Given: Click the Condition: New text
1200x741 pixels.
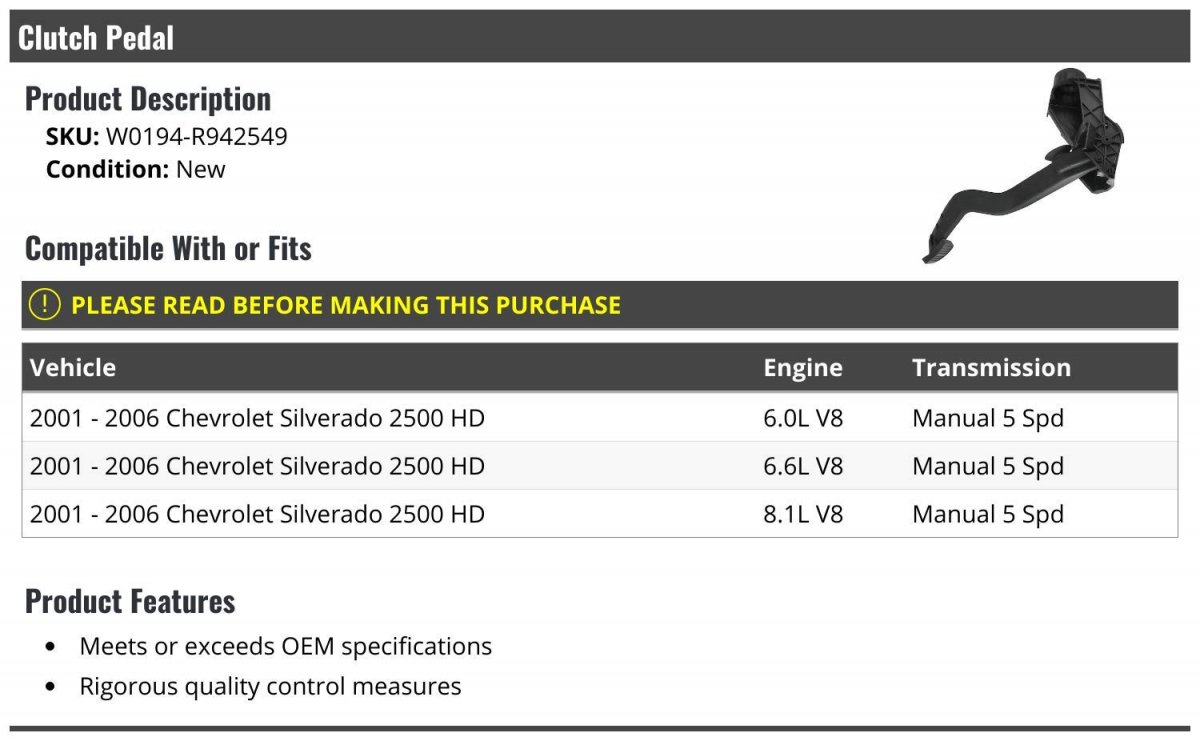Looking at the screenshot, I should pos(136,169).
